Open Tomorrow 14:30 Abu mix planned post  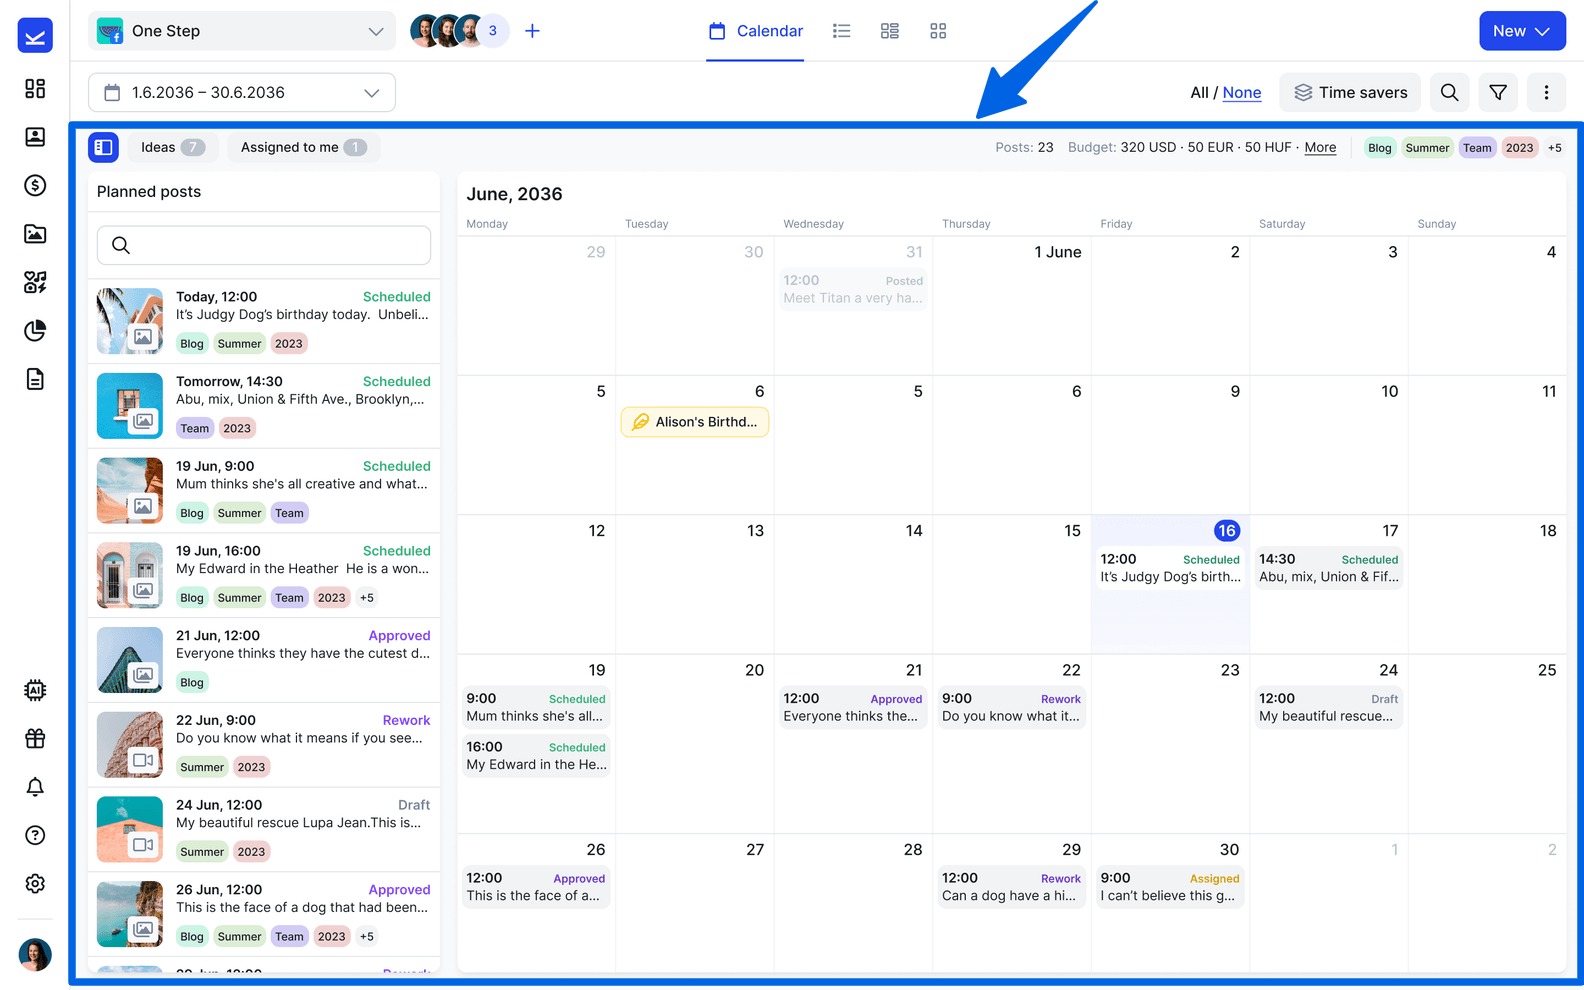click(264, 406)
